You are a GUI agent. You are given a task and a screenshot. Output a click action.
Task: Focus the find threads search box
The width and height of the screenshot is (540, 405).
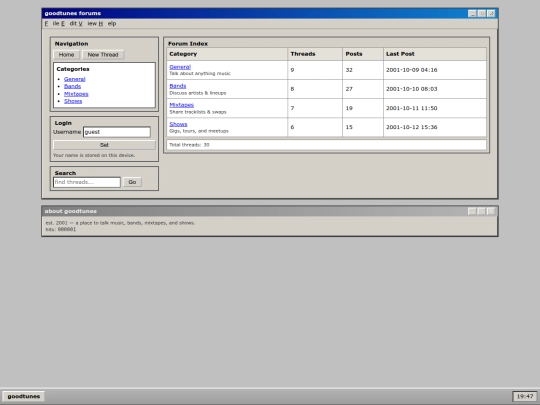87,182
